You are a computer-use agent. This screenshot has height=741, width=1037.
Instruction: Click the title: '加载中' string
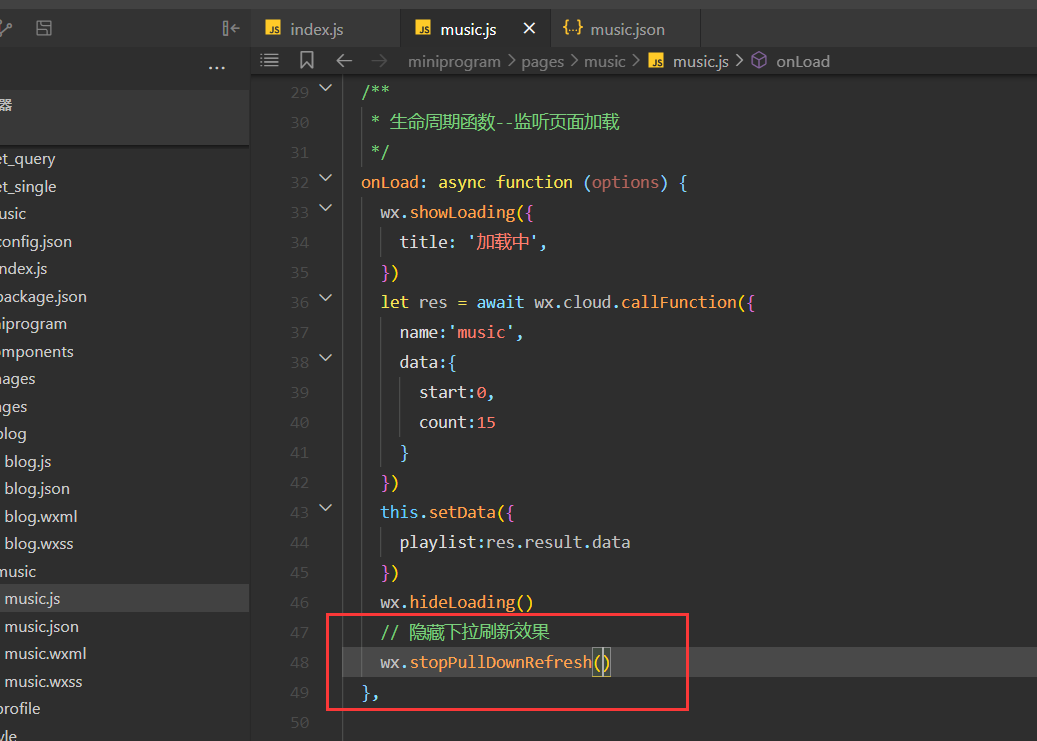(473, 242)
